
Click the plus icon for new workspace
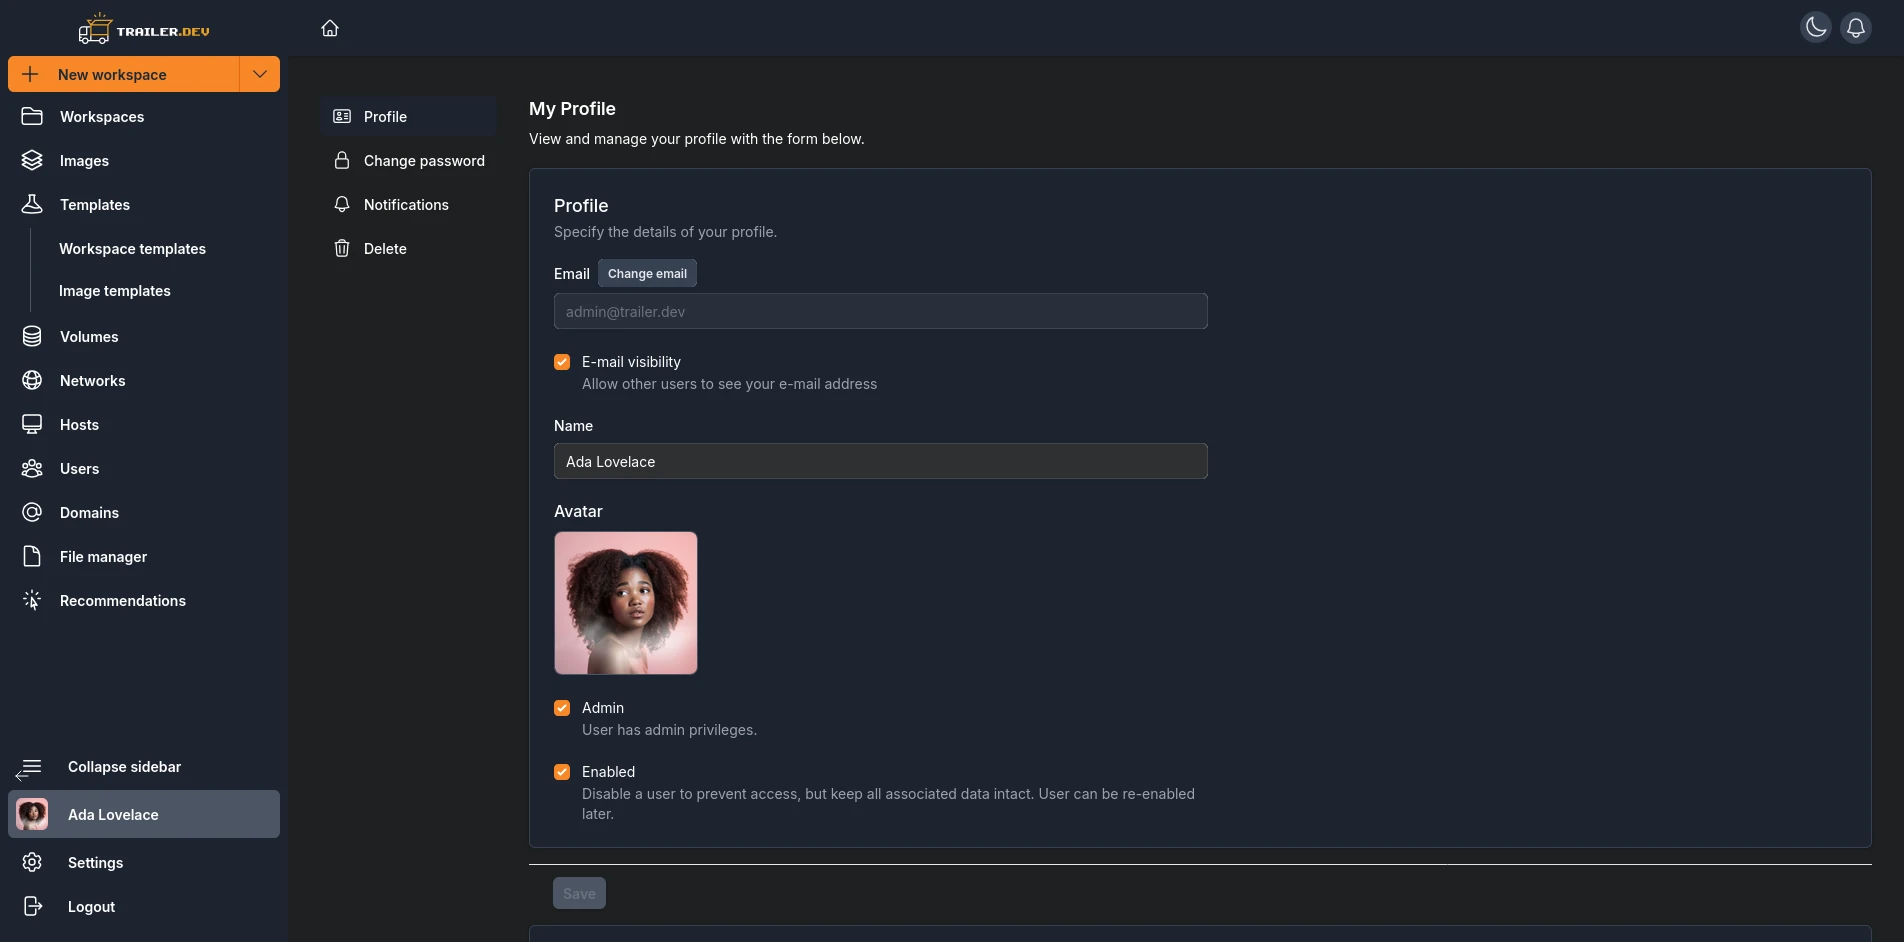[x=30, y=74]
